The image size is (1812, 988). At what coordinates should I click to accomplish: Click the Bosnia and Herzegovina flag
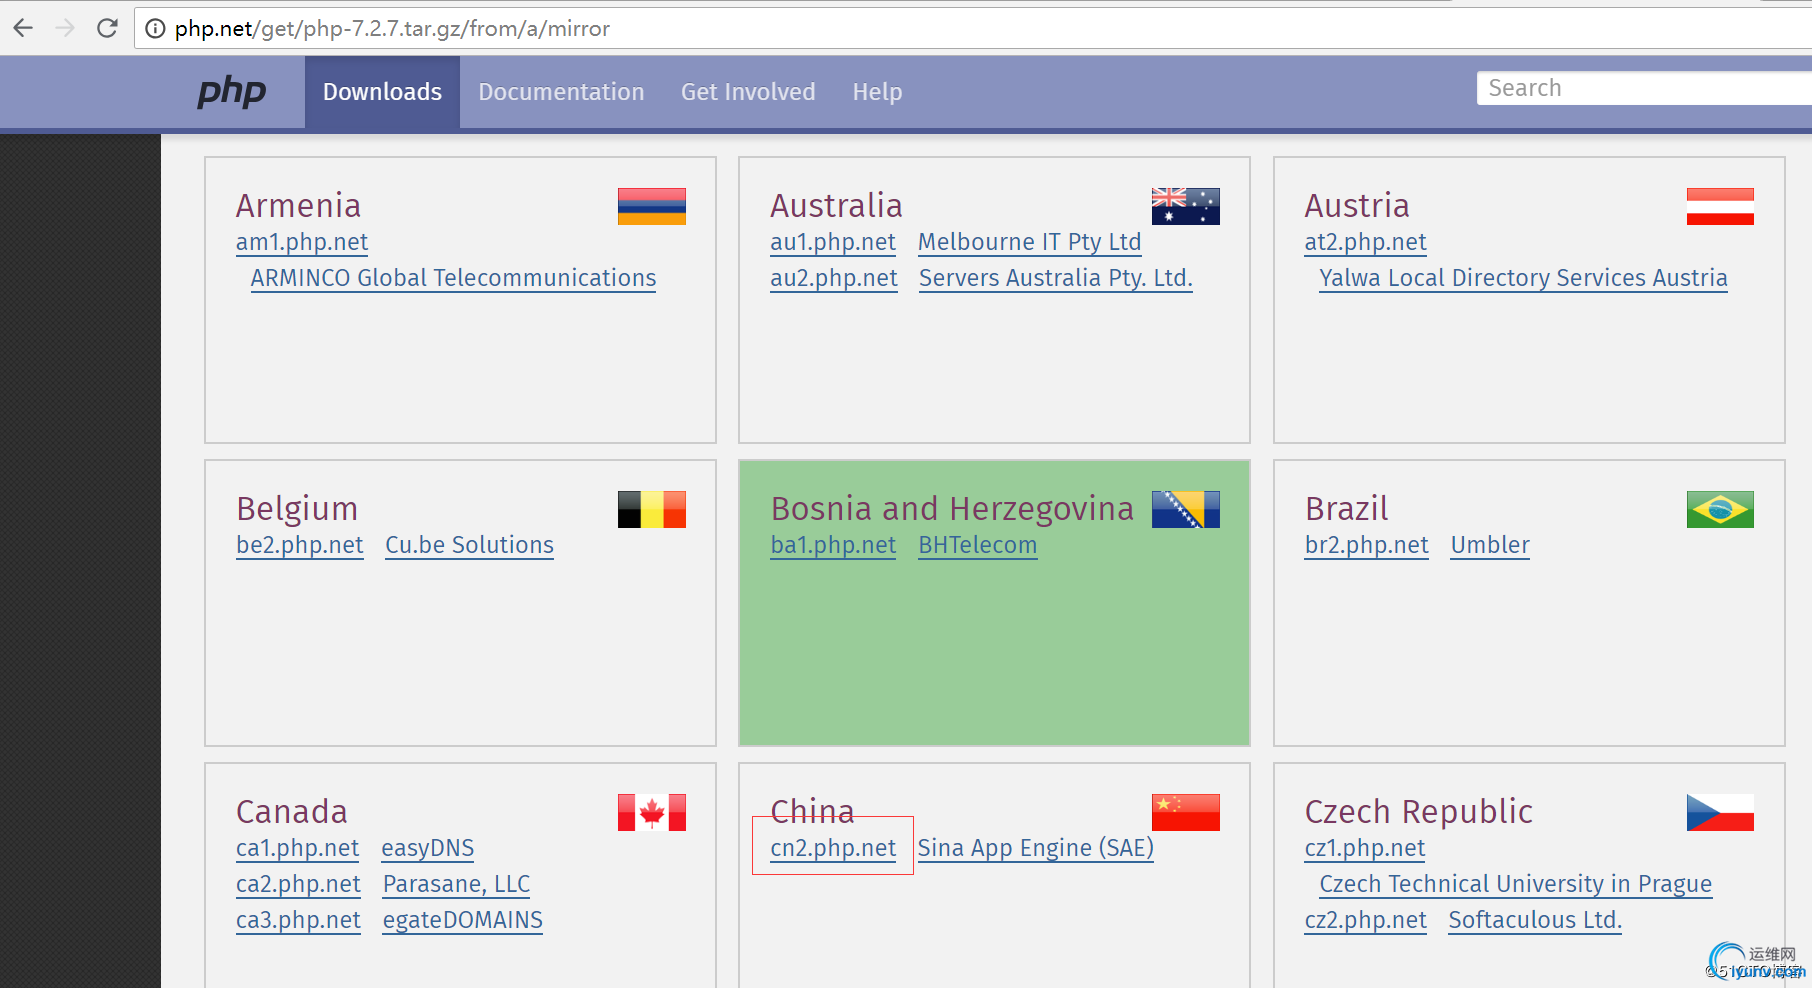[1186, 509]
